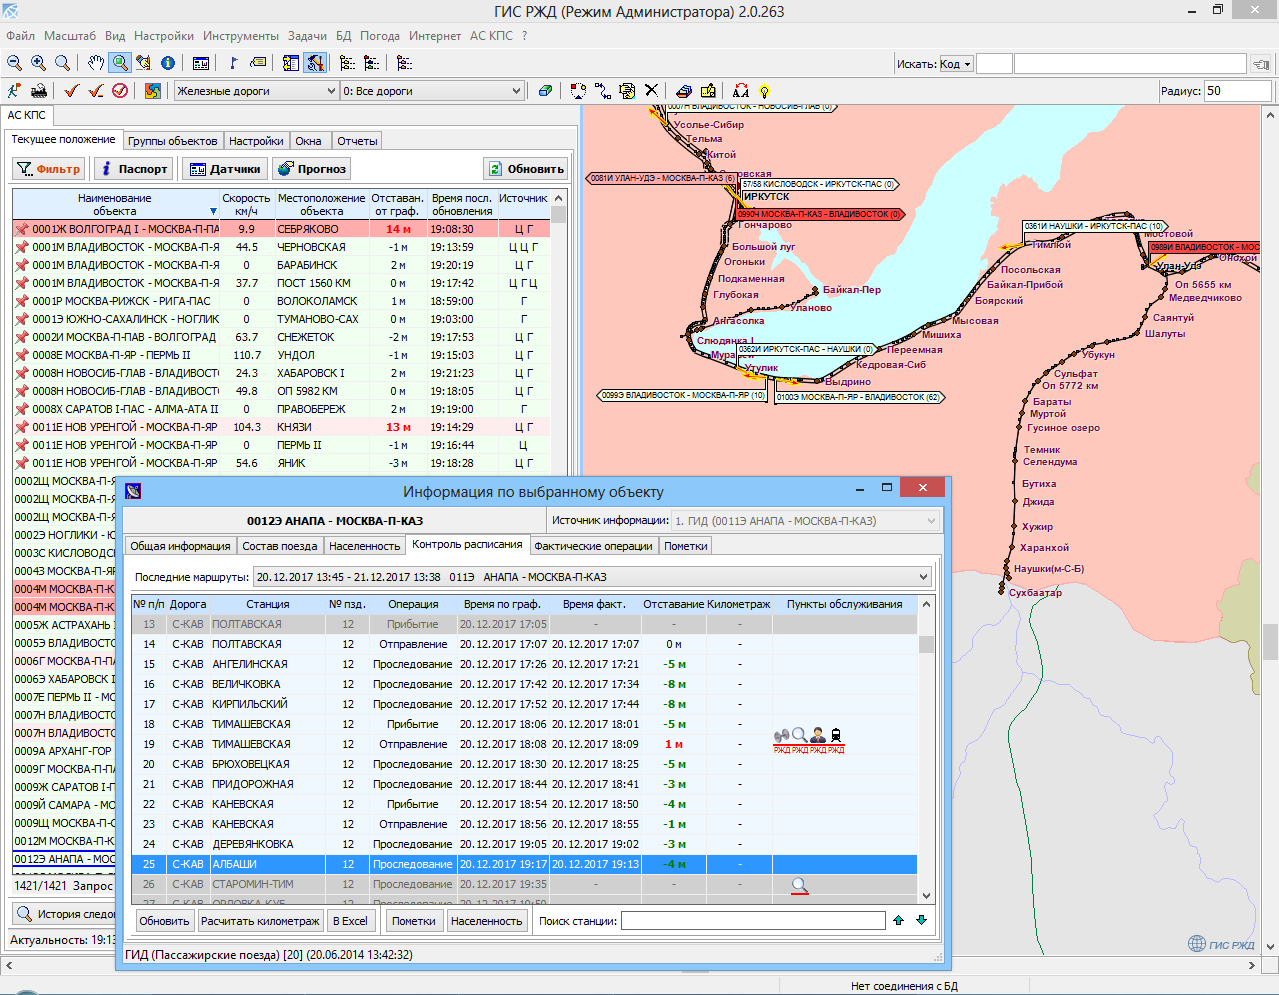The image size is (1279, 995).
Task: Open the Искать Код dropdown
Action: (x=955, y=64)
